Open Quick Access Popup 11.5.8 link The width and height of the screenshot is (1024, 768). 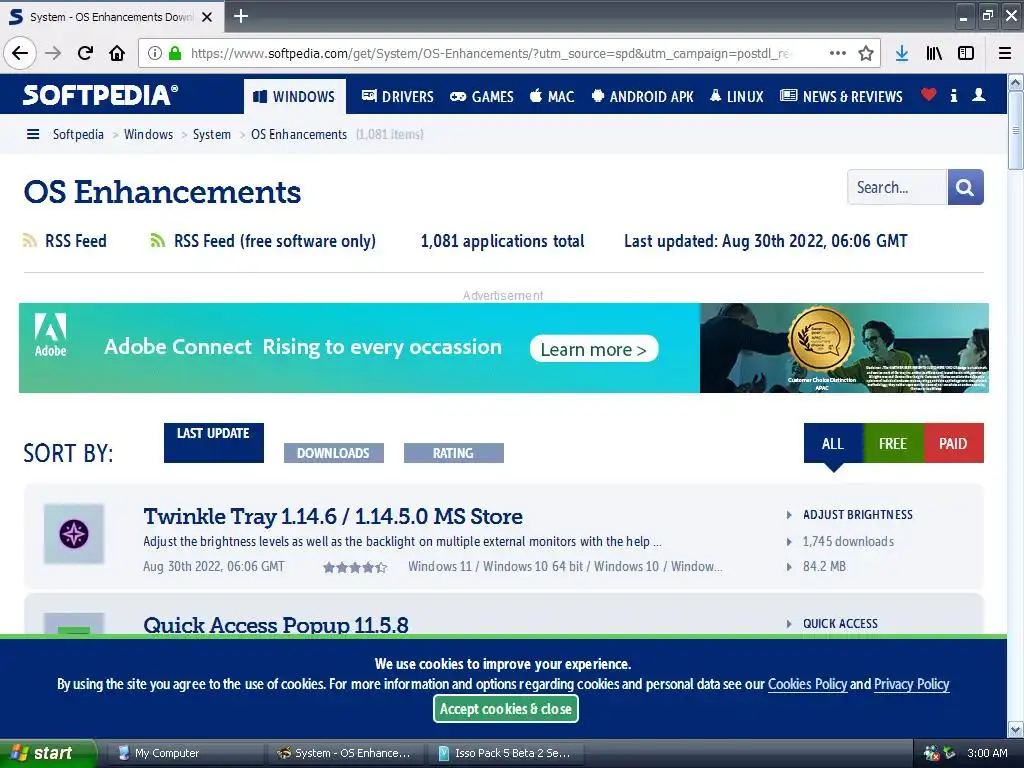(x=276, y=624)
